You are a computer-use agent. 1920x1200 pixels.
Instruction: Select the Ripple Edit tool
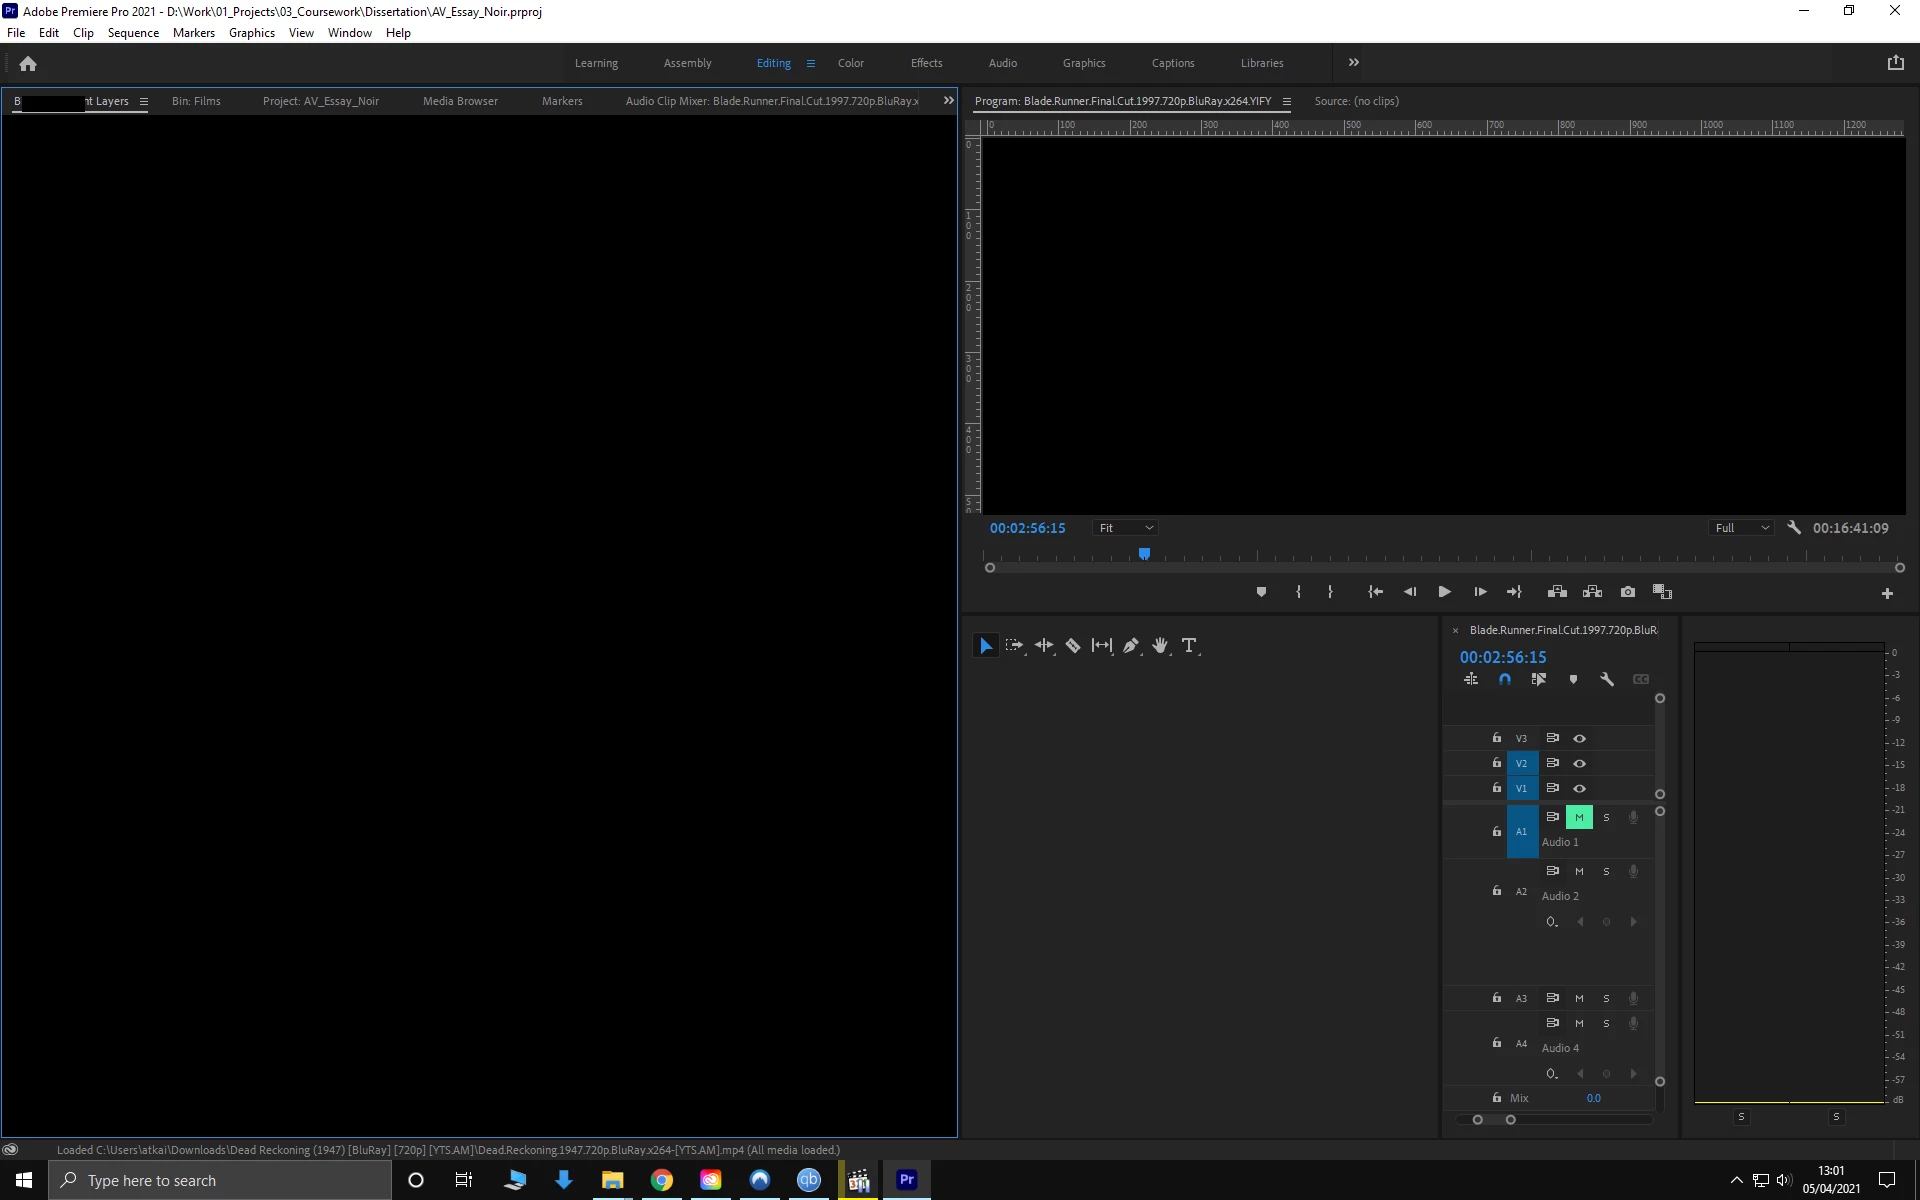pyautogui.click(x=1043, y=646)
